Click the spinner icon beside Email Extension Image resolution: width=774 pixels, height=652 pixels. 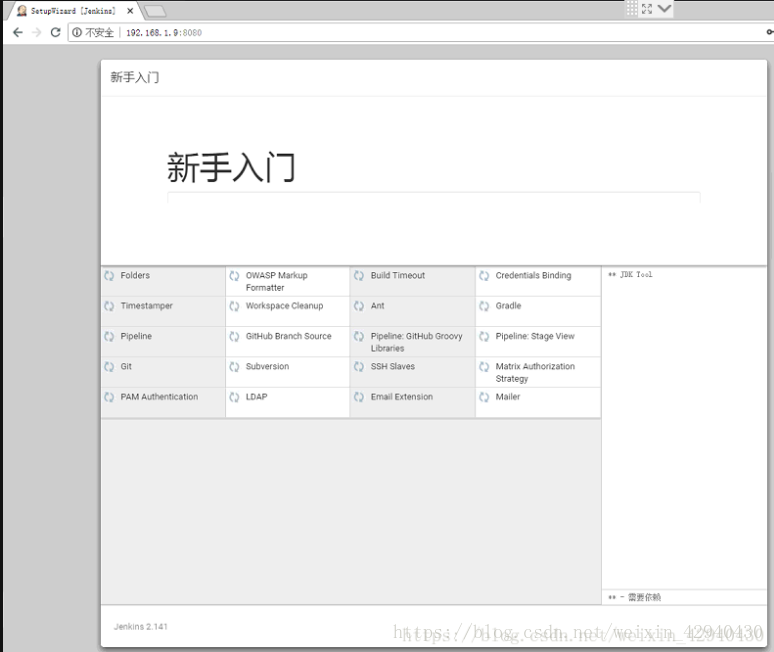359,397
